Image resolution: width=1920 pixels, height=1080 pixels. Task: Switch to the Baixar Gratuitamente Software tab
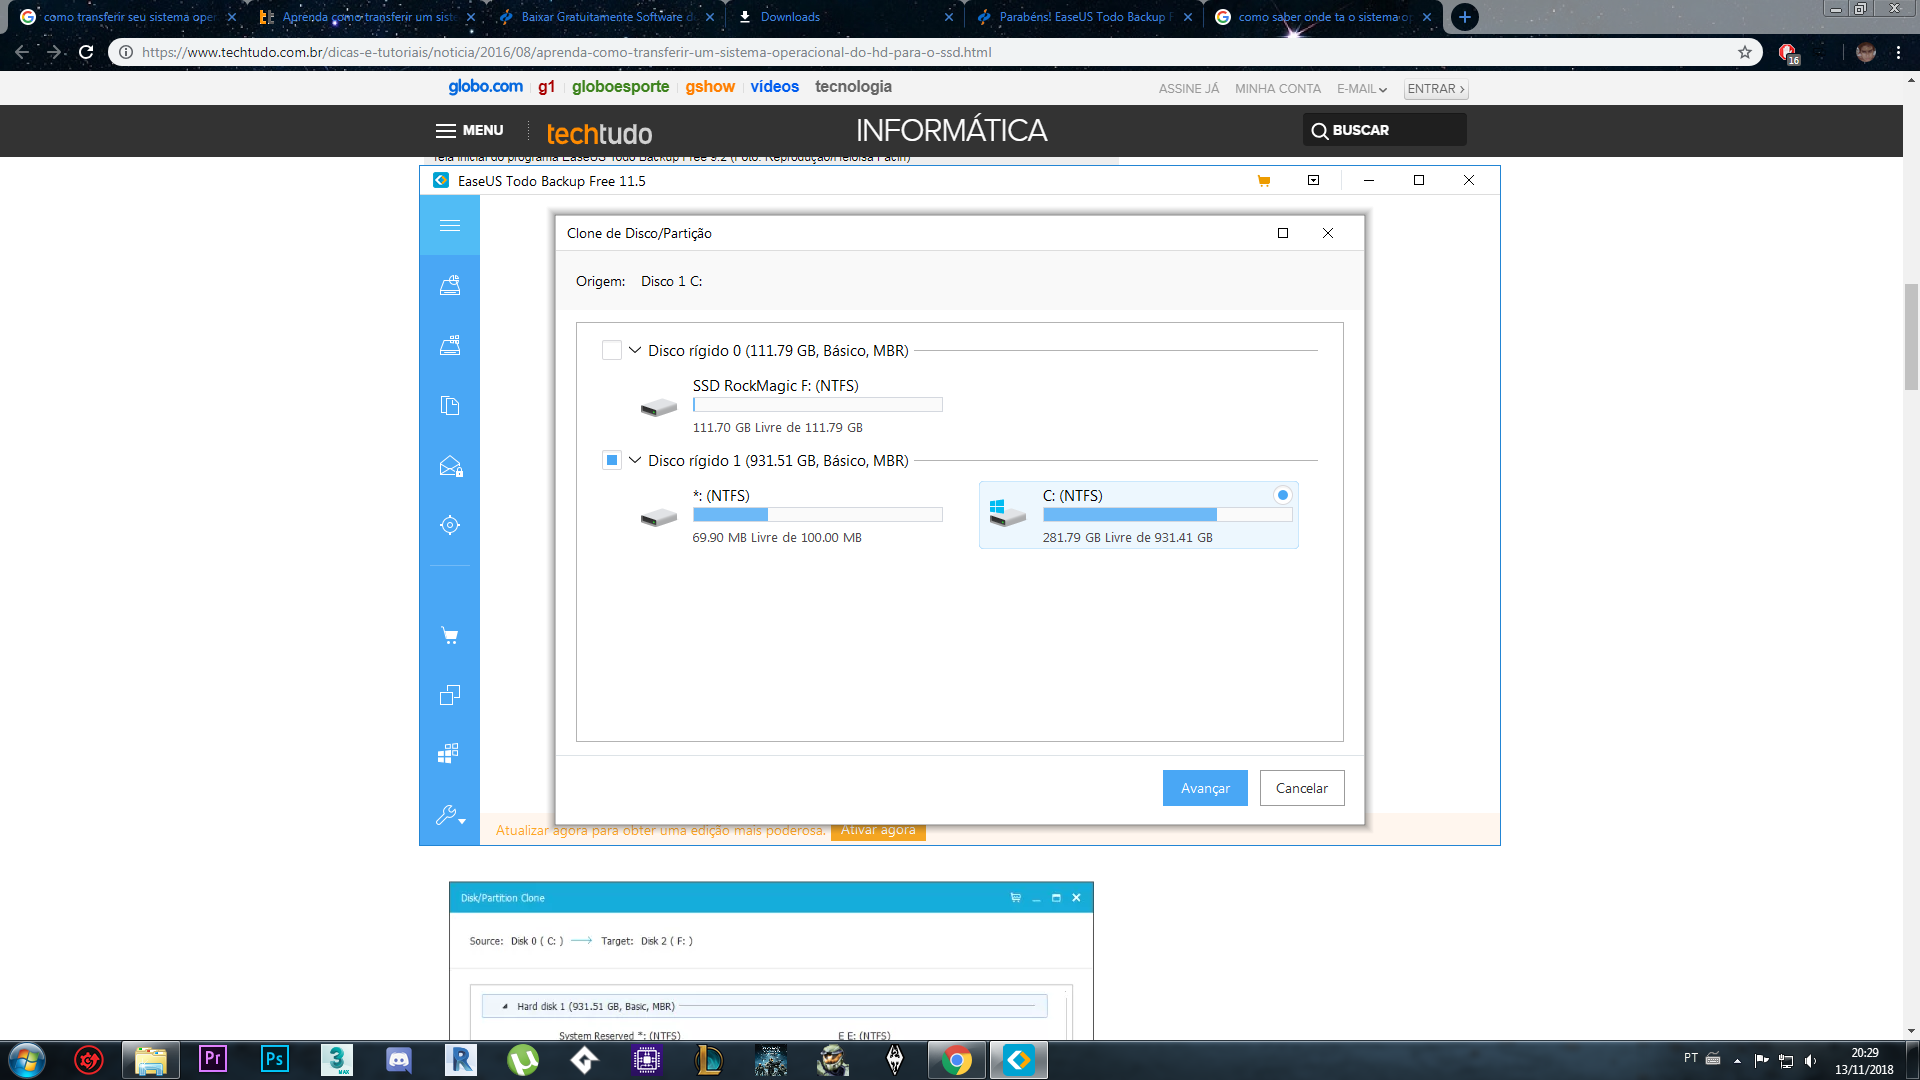pyautogui.click(x=606, y=17)
